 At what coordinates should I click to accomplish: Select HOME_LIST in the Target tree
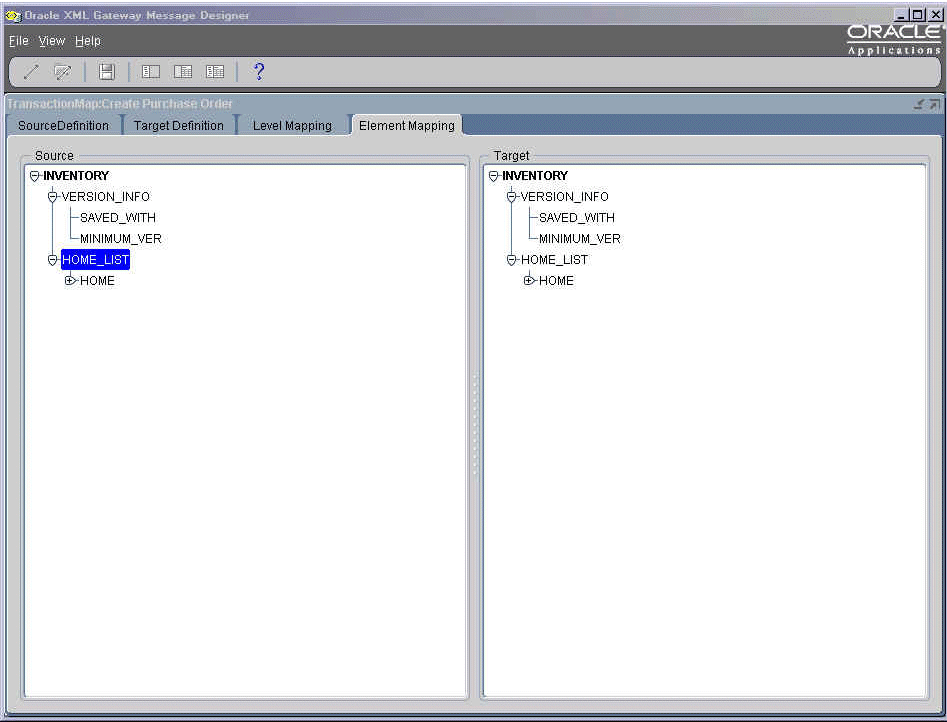(554, 260)
